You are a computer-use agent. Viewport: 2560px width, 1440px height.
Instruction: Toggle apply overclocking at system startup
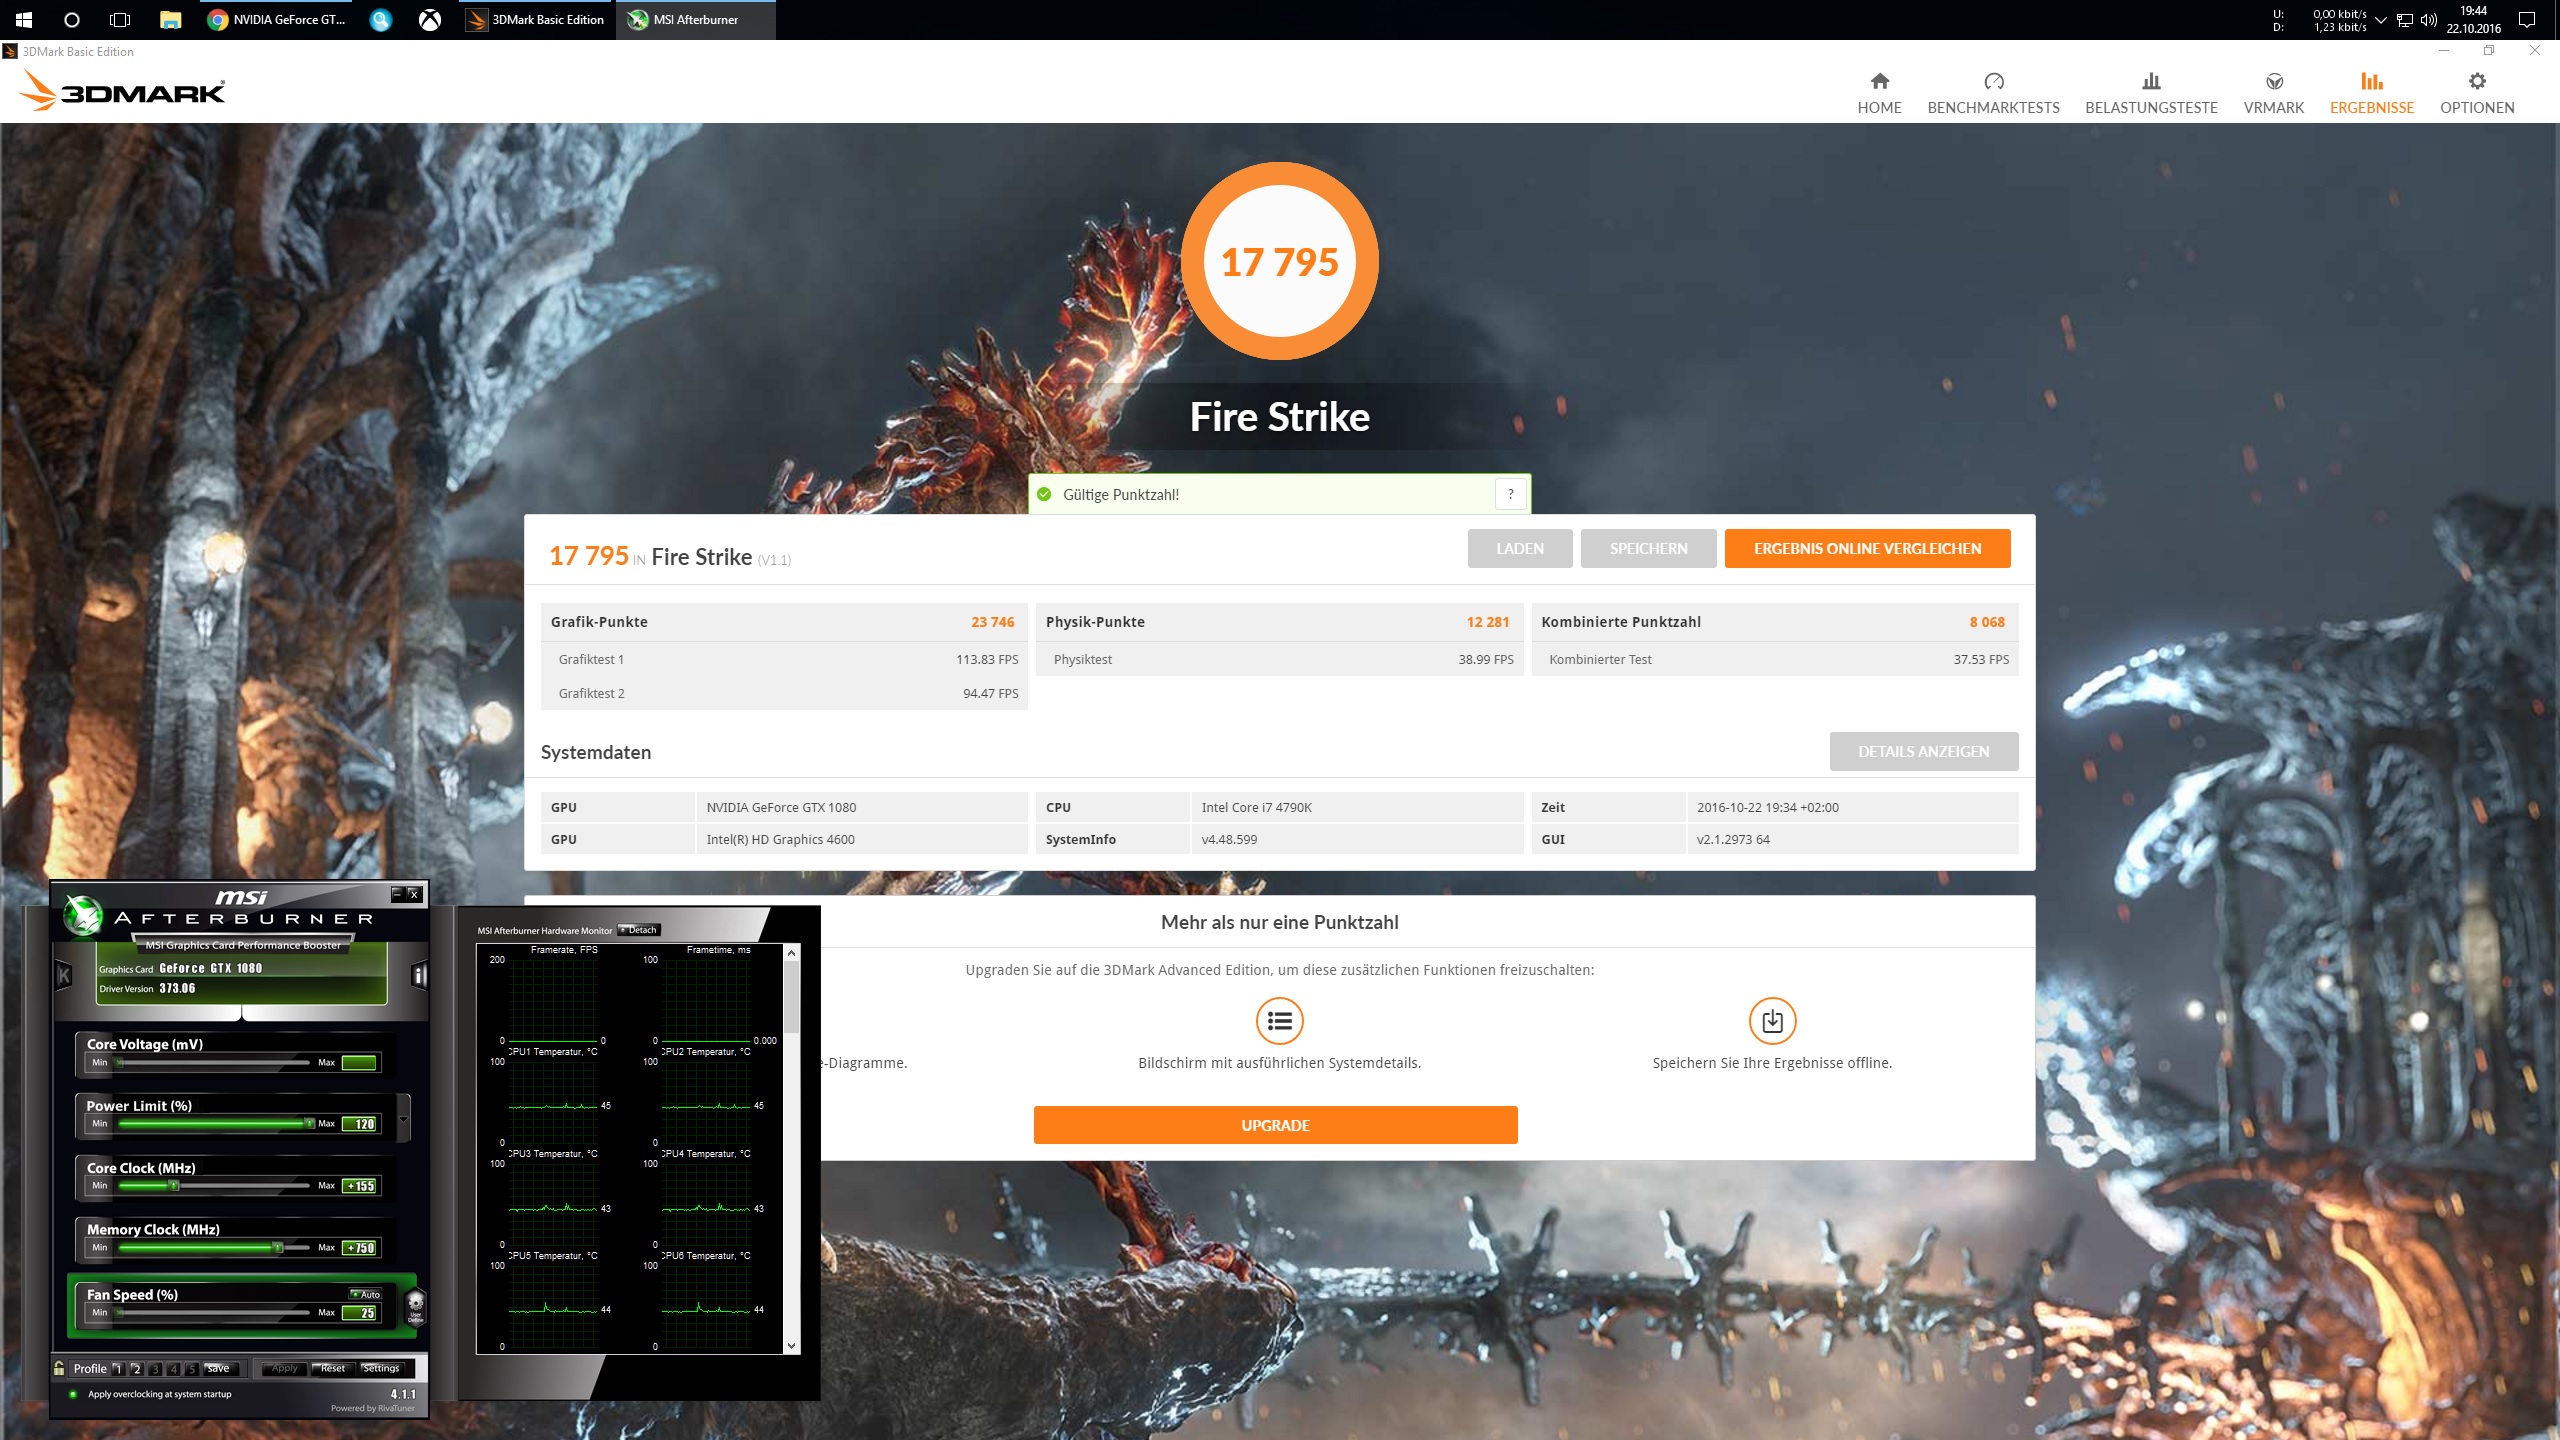click(73, 1394)
